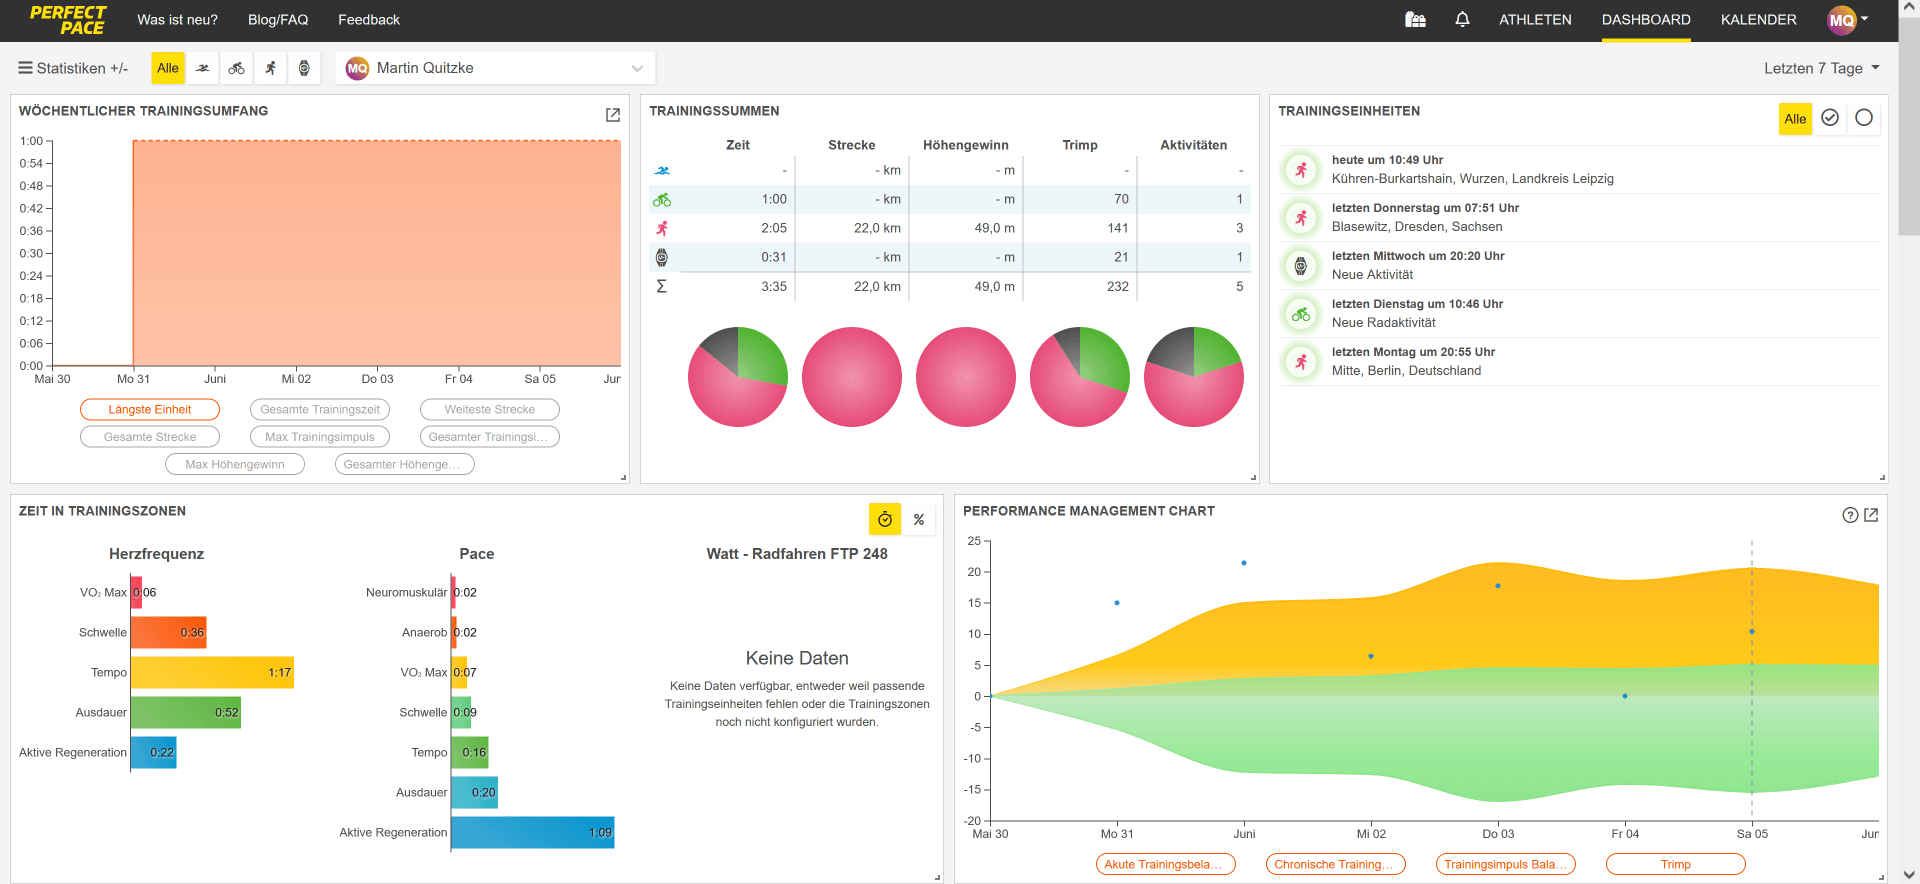Image resolution: width=1920 pixels, height=884 pixels.
Task: Click the watch icon of Mittwoch session
Action: [1301, 266]
